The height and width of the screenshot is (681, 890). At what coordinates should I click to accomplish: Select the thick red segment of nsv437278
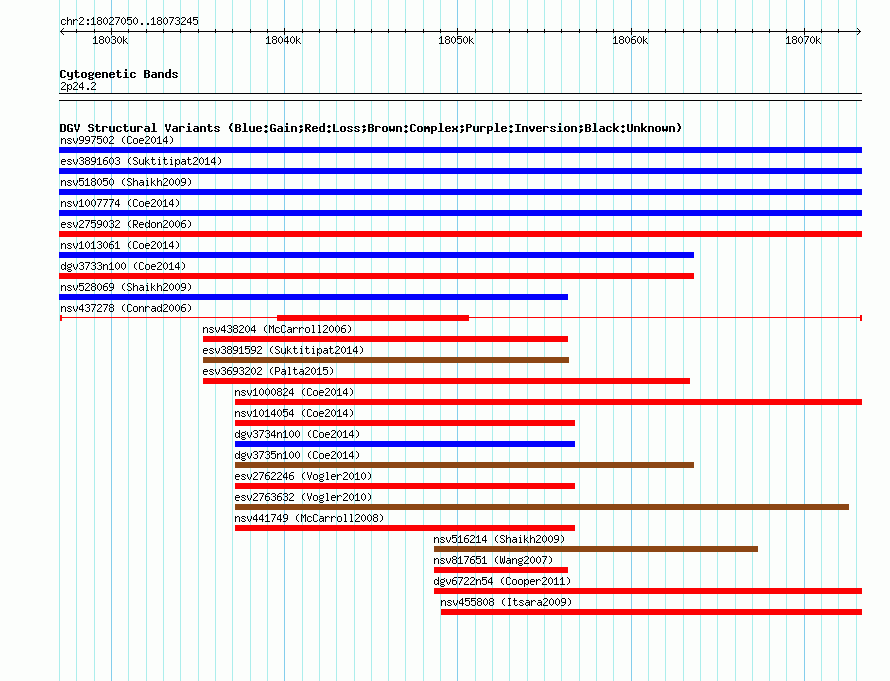click(373, 318)
